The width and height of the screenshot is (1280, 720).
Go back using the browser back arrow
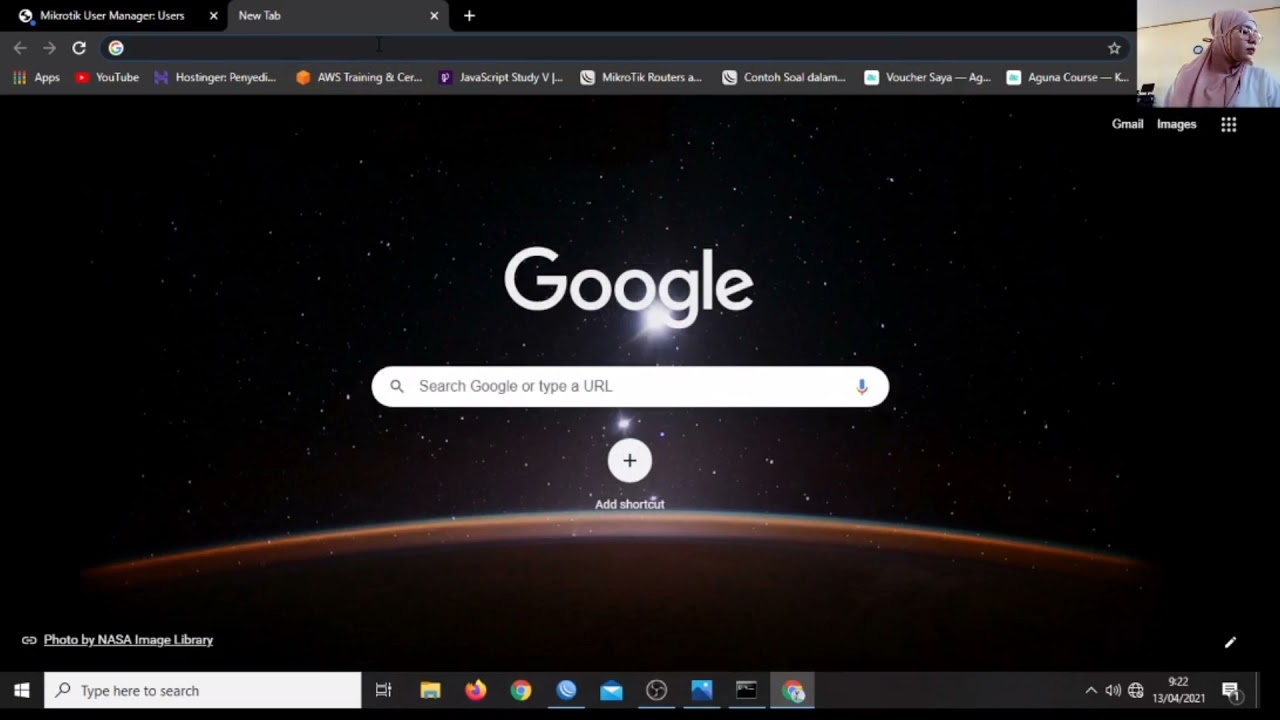point(20,48)
